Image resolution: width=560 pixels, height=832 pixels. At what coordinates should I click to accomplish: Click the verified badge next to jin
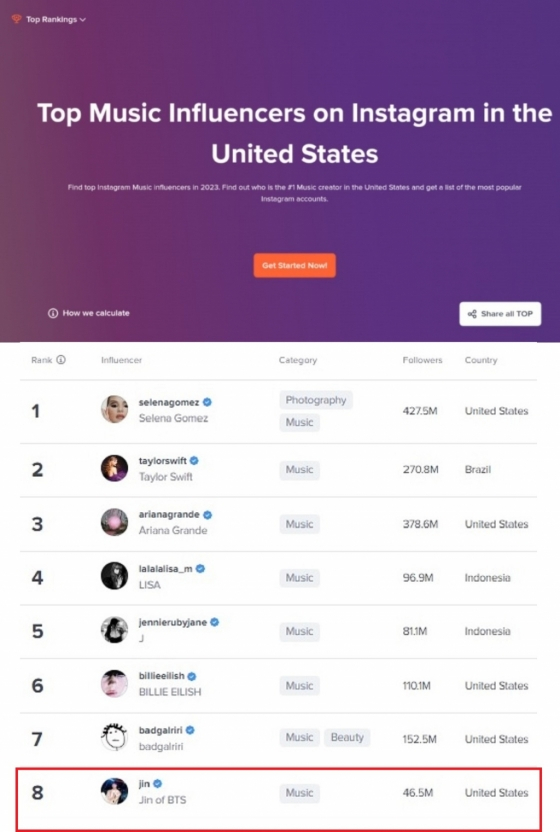[158, 783]
